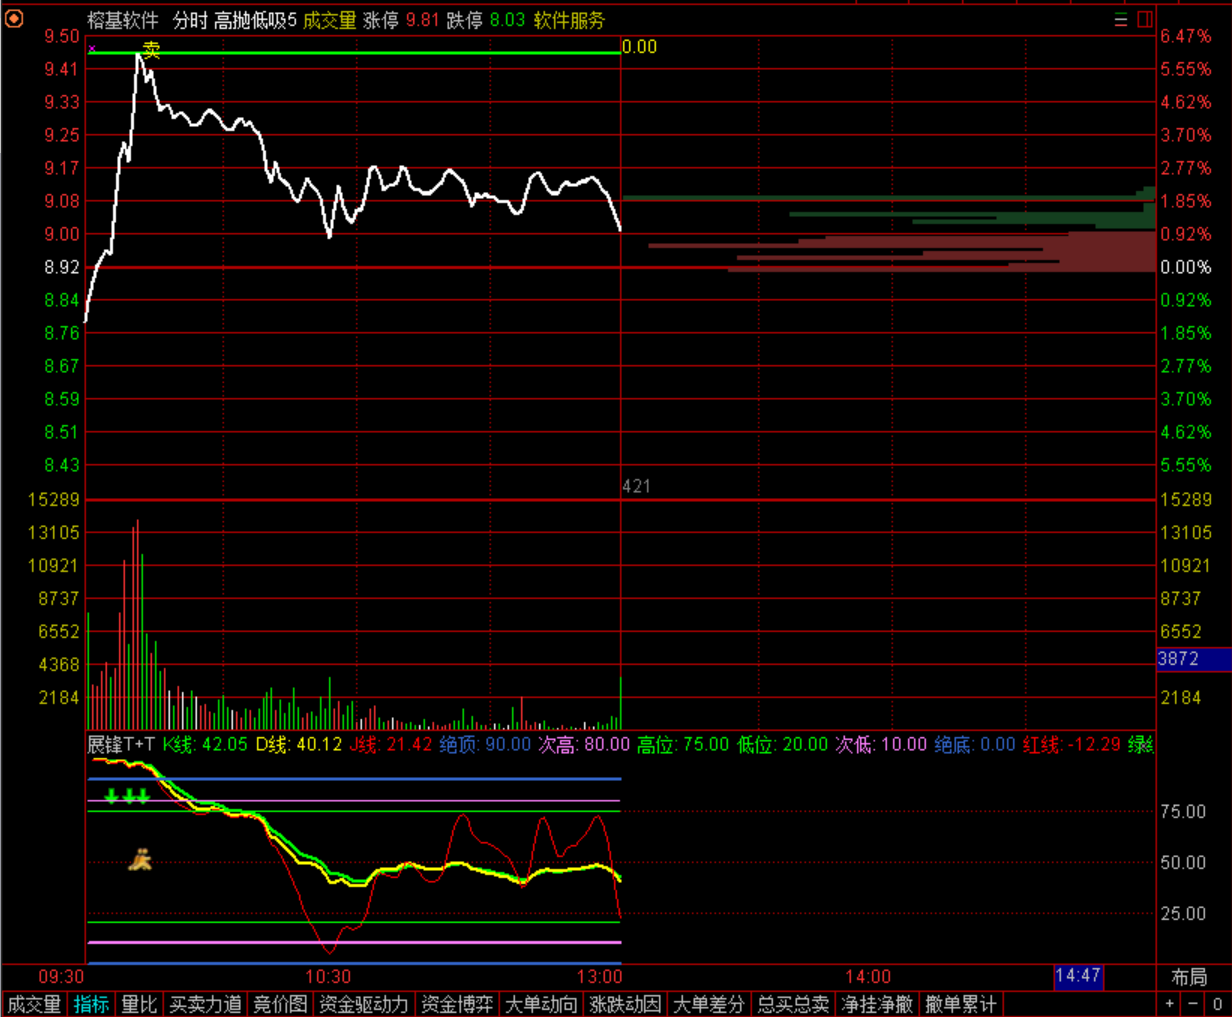Show the 大单动向 tab
The width and height of the screenshot is (1232, 1017).
(541, 1004)
